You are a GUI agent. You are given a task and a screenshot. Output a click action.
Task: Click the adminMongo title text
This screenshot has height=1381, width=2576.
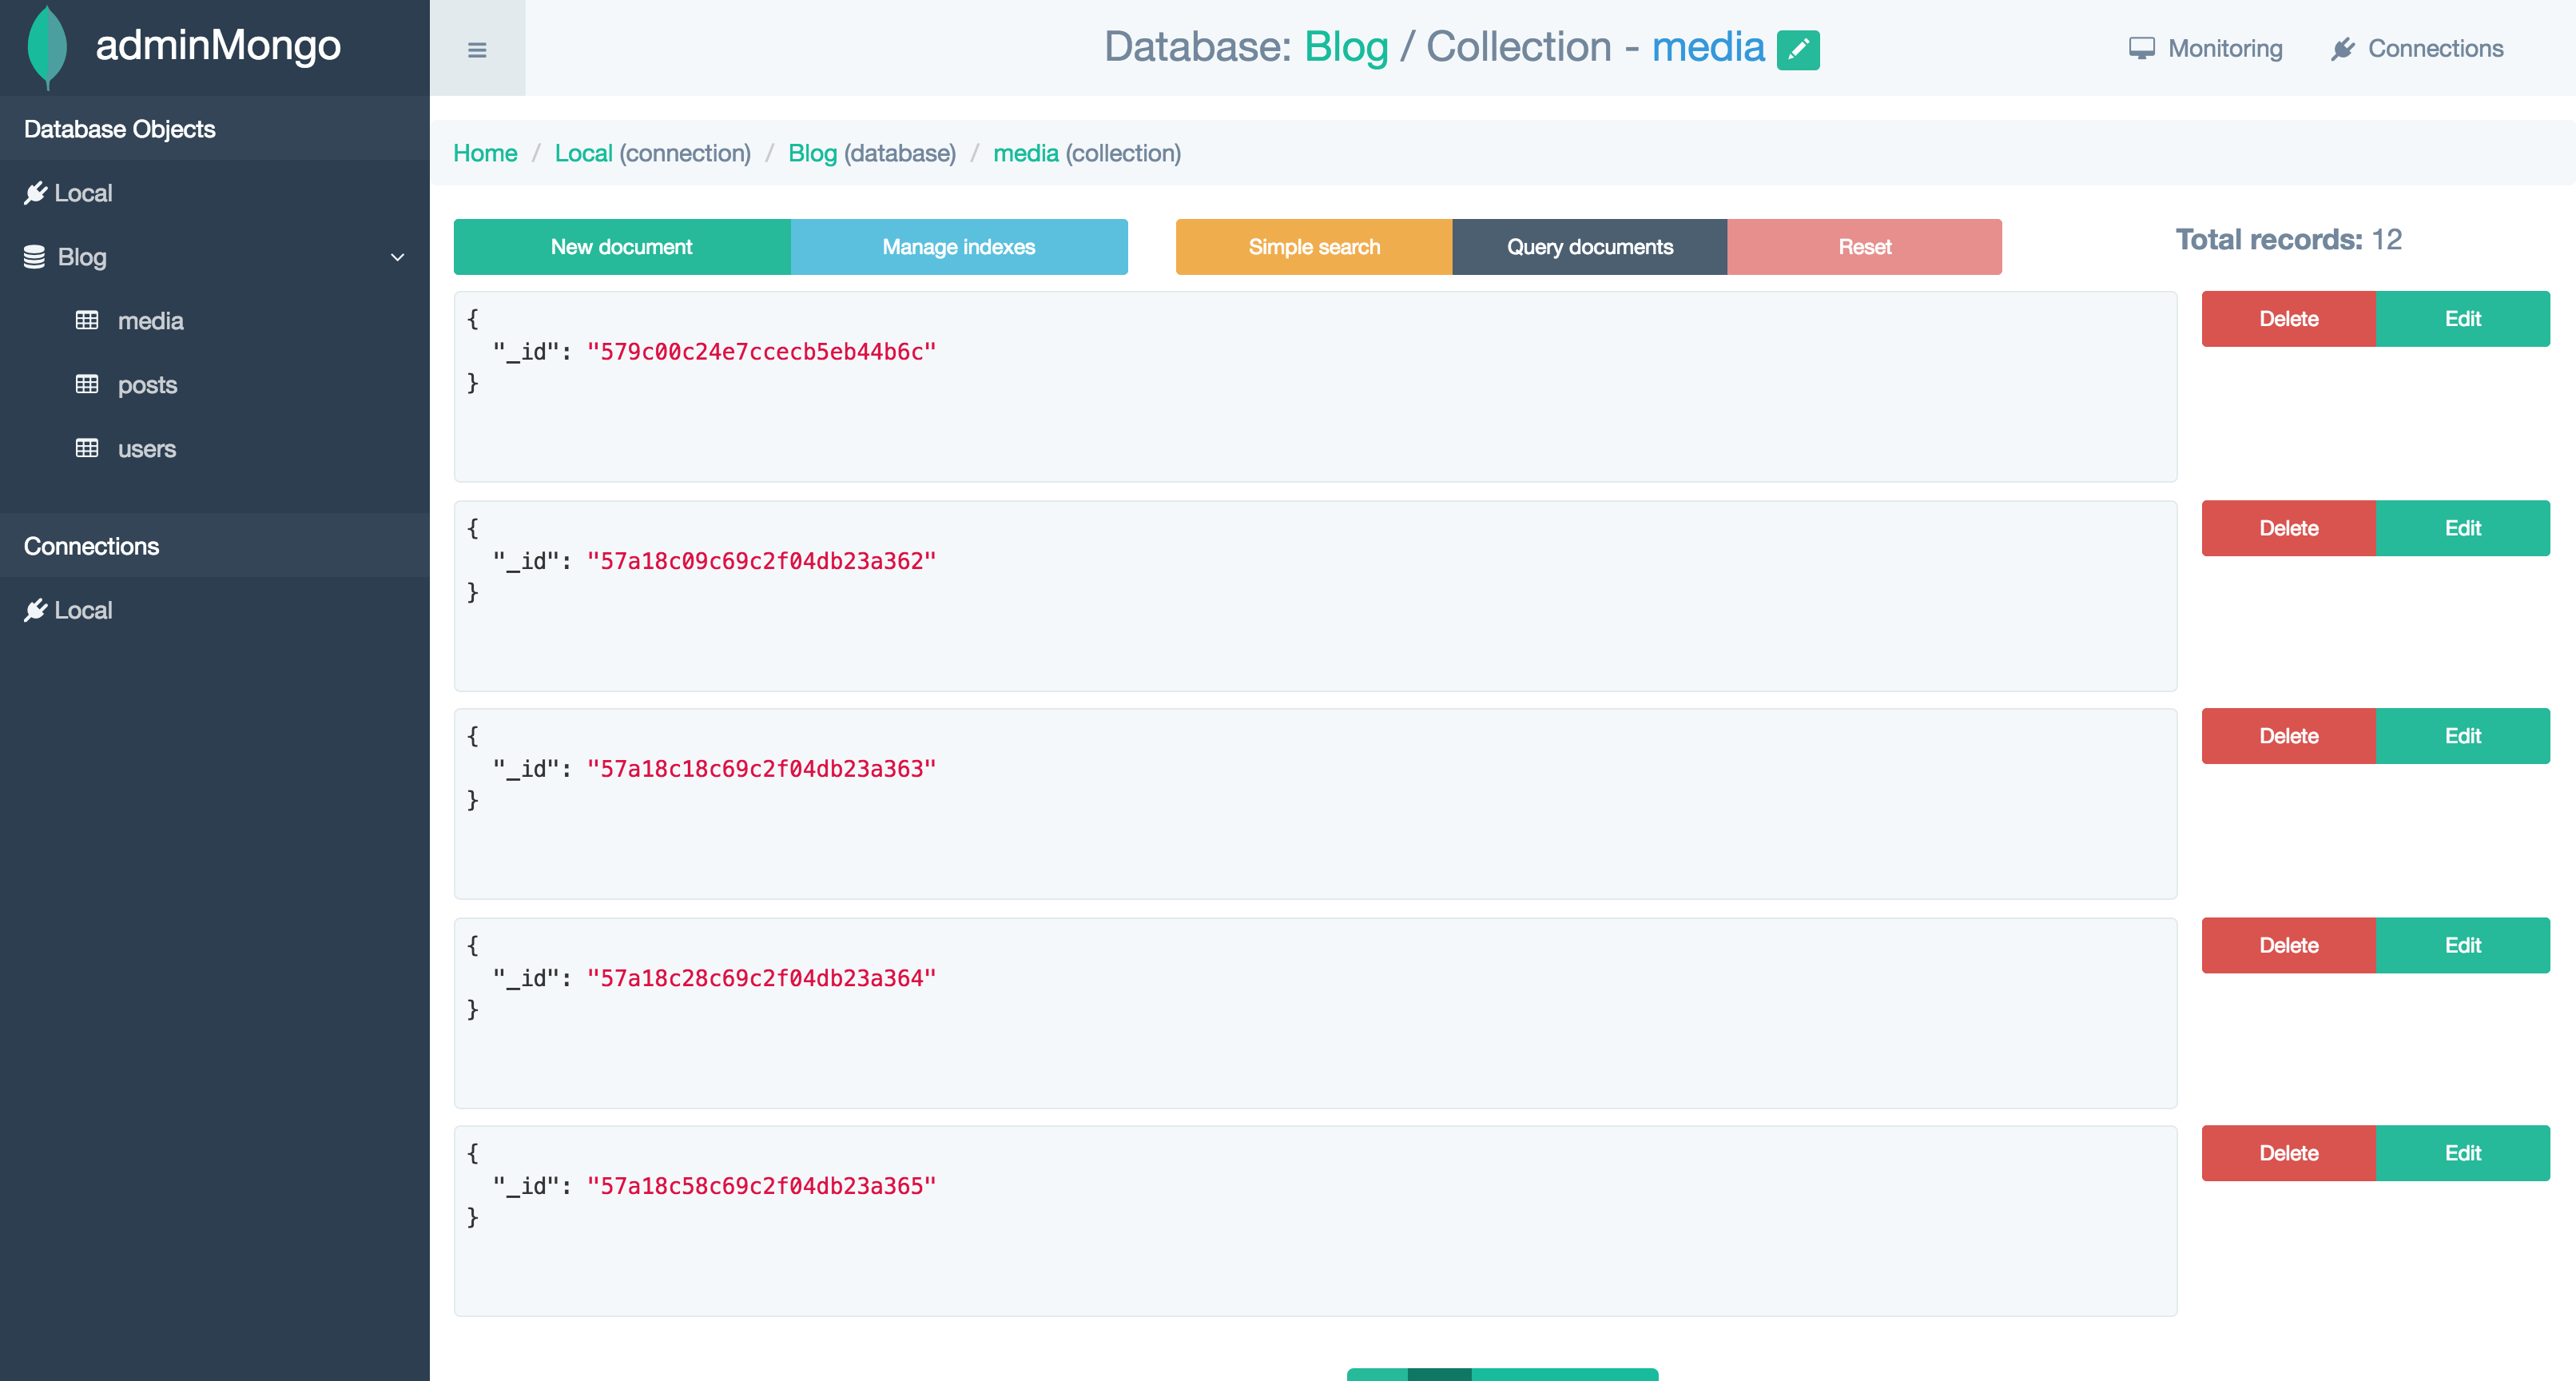[218, 46]
